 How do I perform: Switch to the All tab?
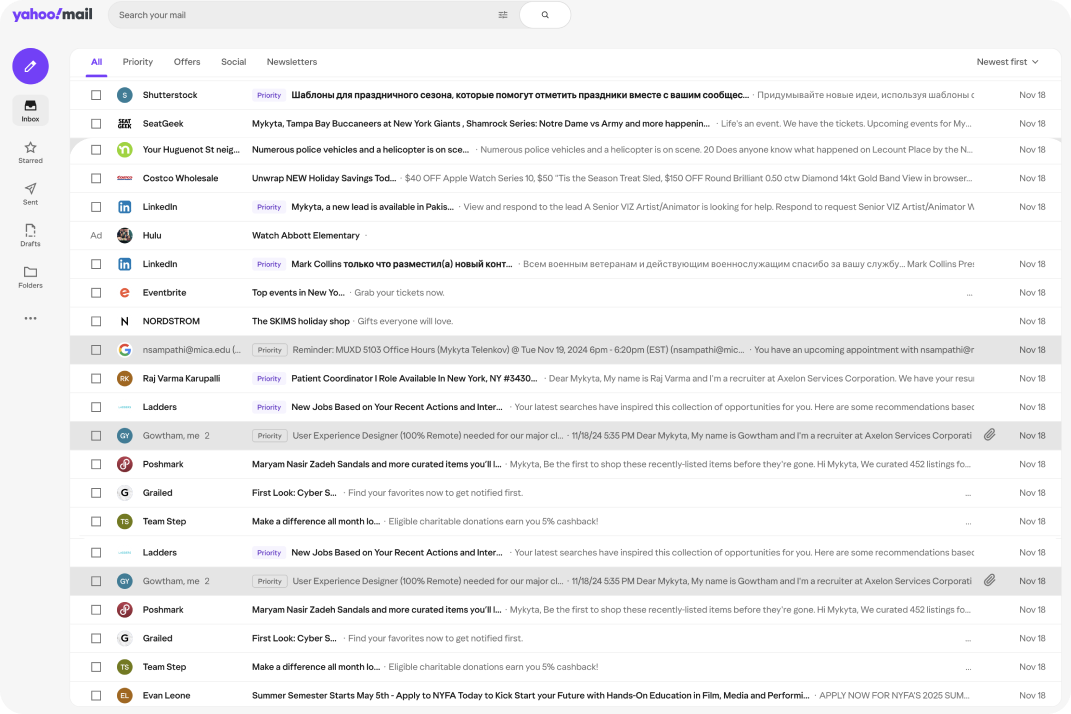click(96, 61)
